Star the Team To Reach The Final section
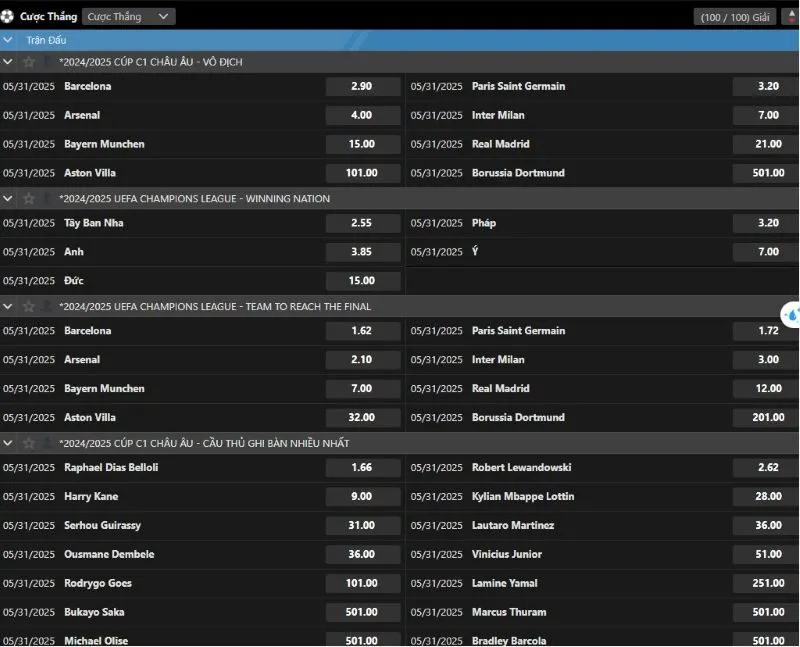 pyautogui.click(x=29, y=306)
